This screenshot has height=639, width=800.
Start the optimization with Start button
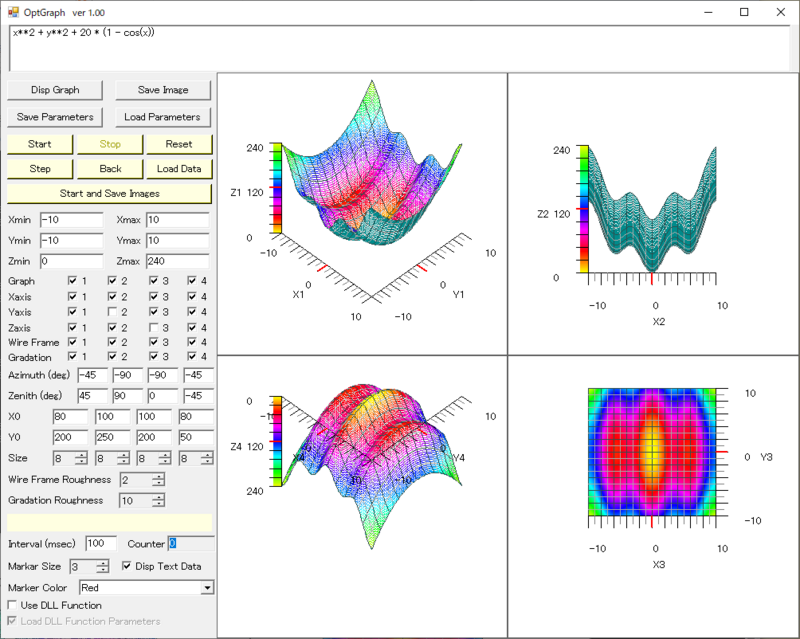tap(40, 144)
